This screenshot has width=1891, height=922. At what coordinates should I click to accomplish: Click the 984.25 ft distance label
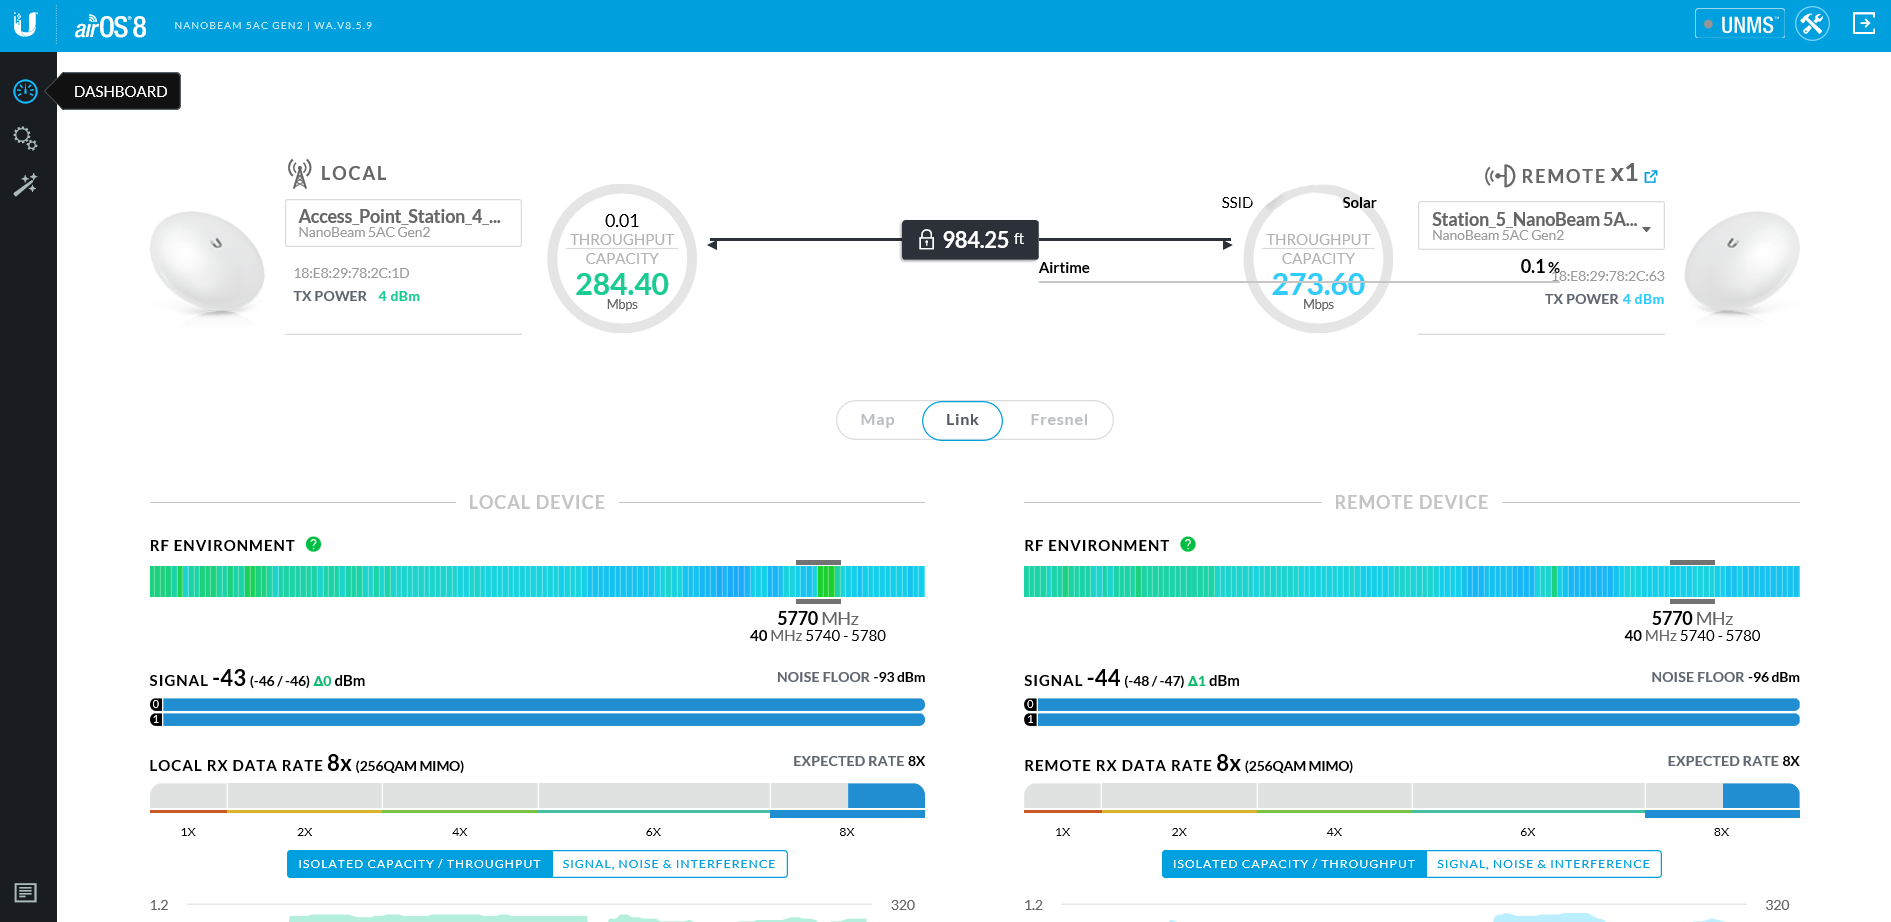(970, 240)
